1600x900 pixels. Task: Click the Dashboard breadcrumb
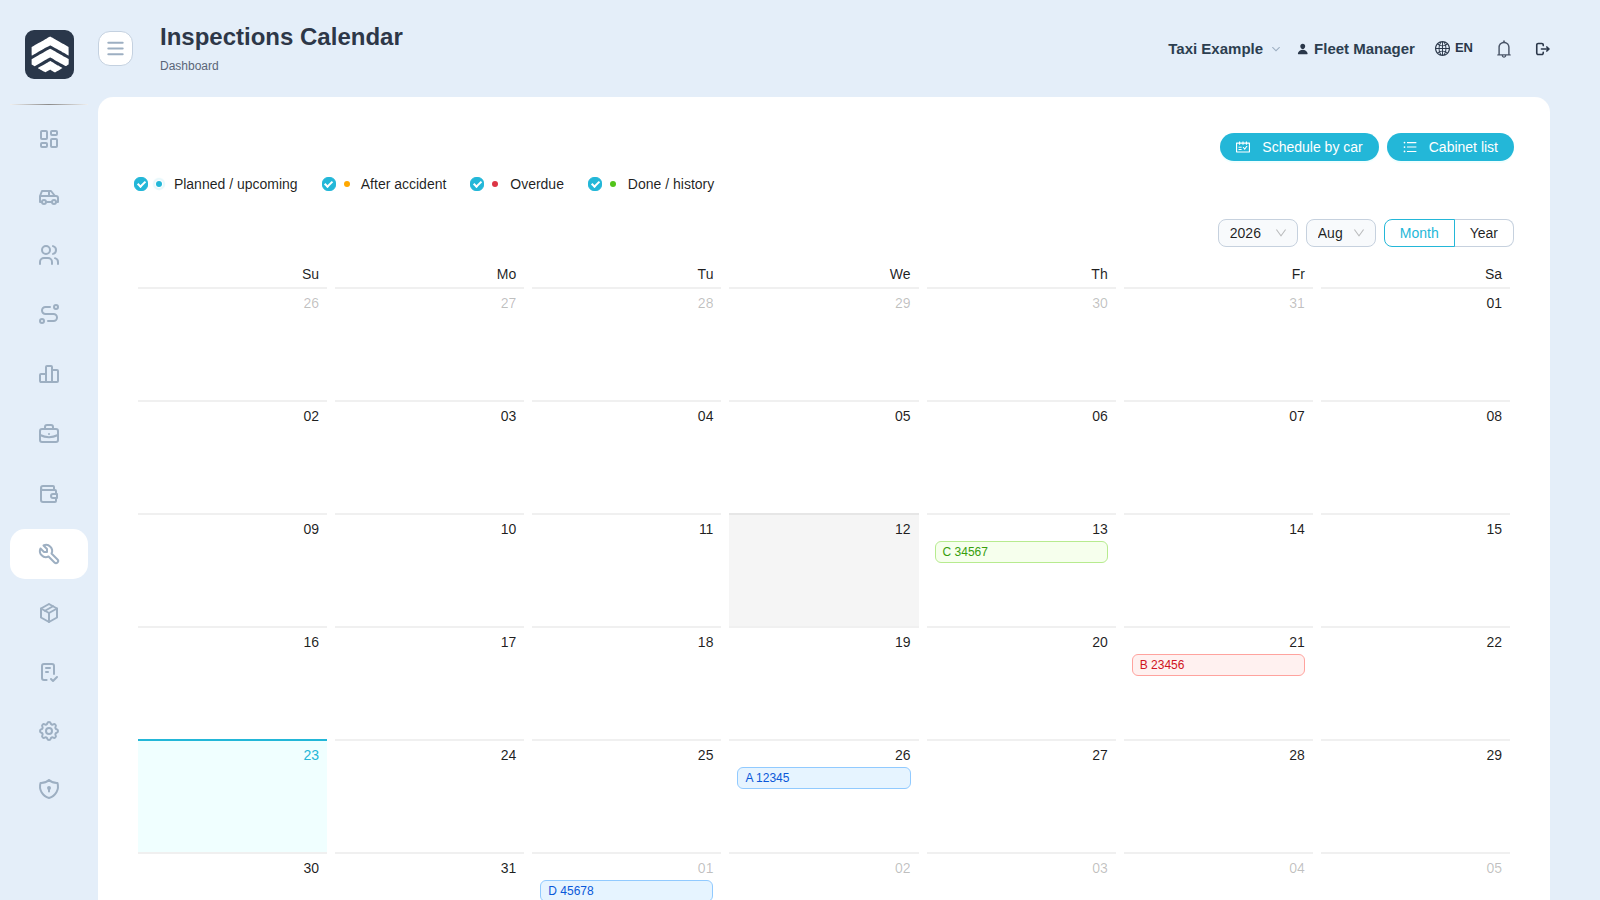pyautogui.click(x=189, y=66)
